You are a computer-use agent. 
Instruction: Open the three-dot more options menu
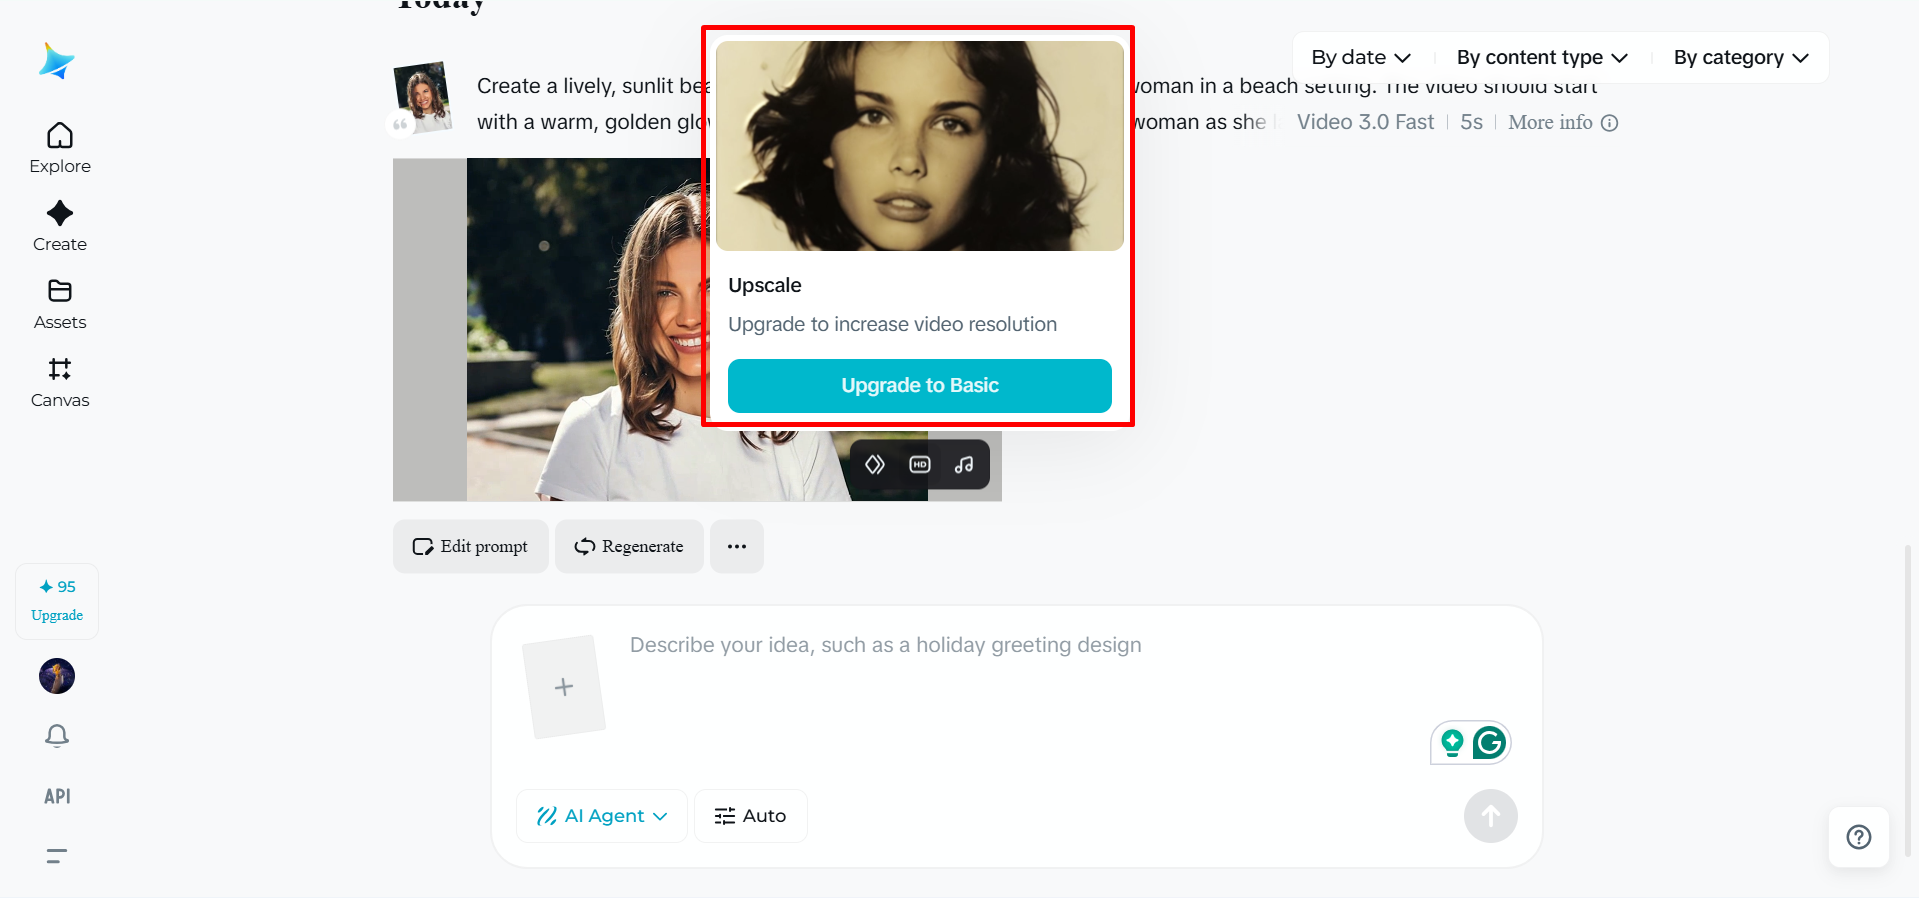[x=737, y=546]
